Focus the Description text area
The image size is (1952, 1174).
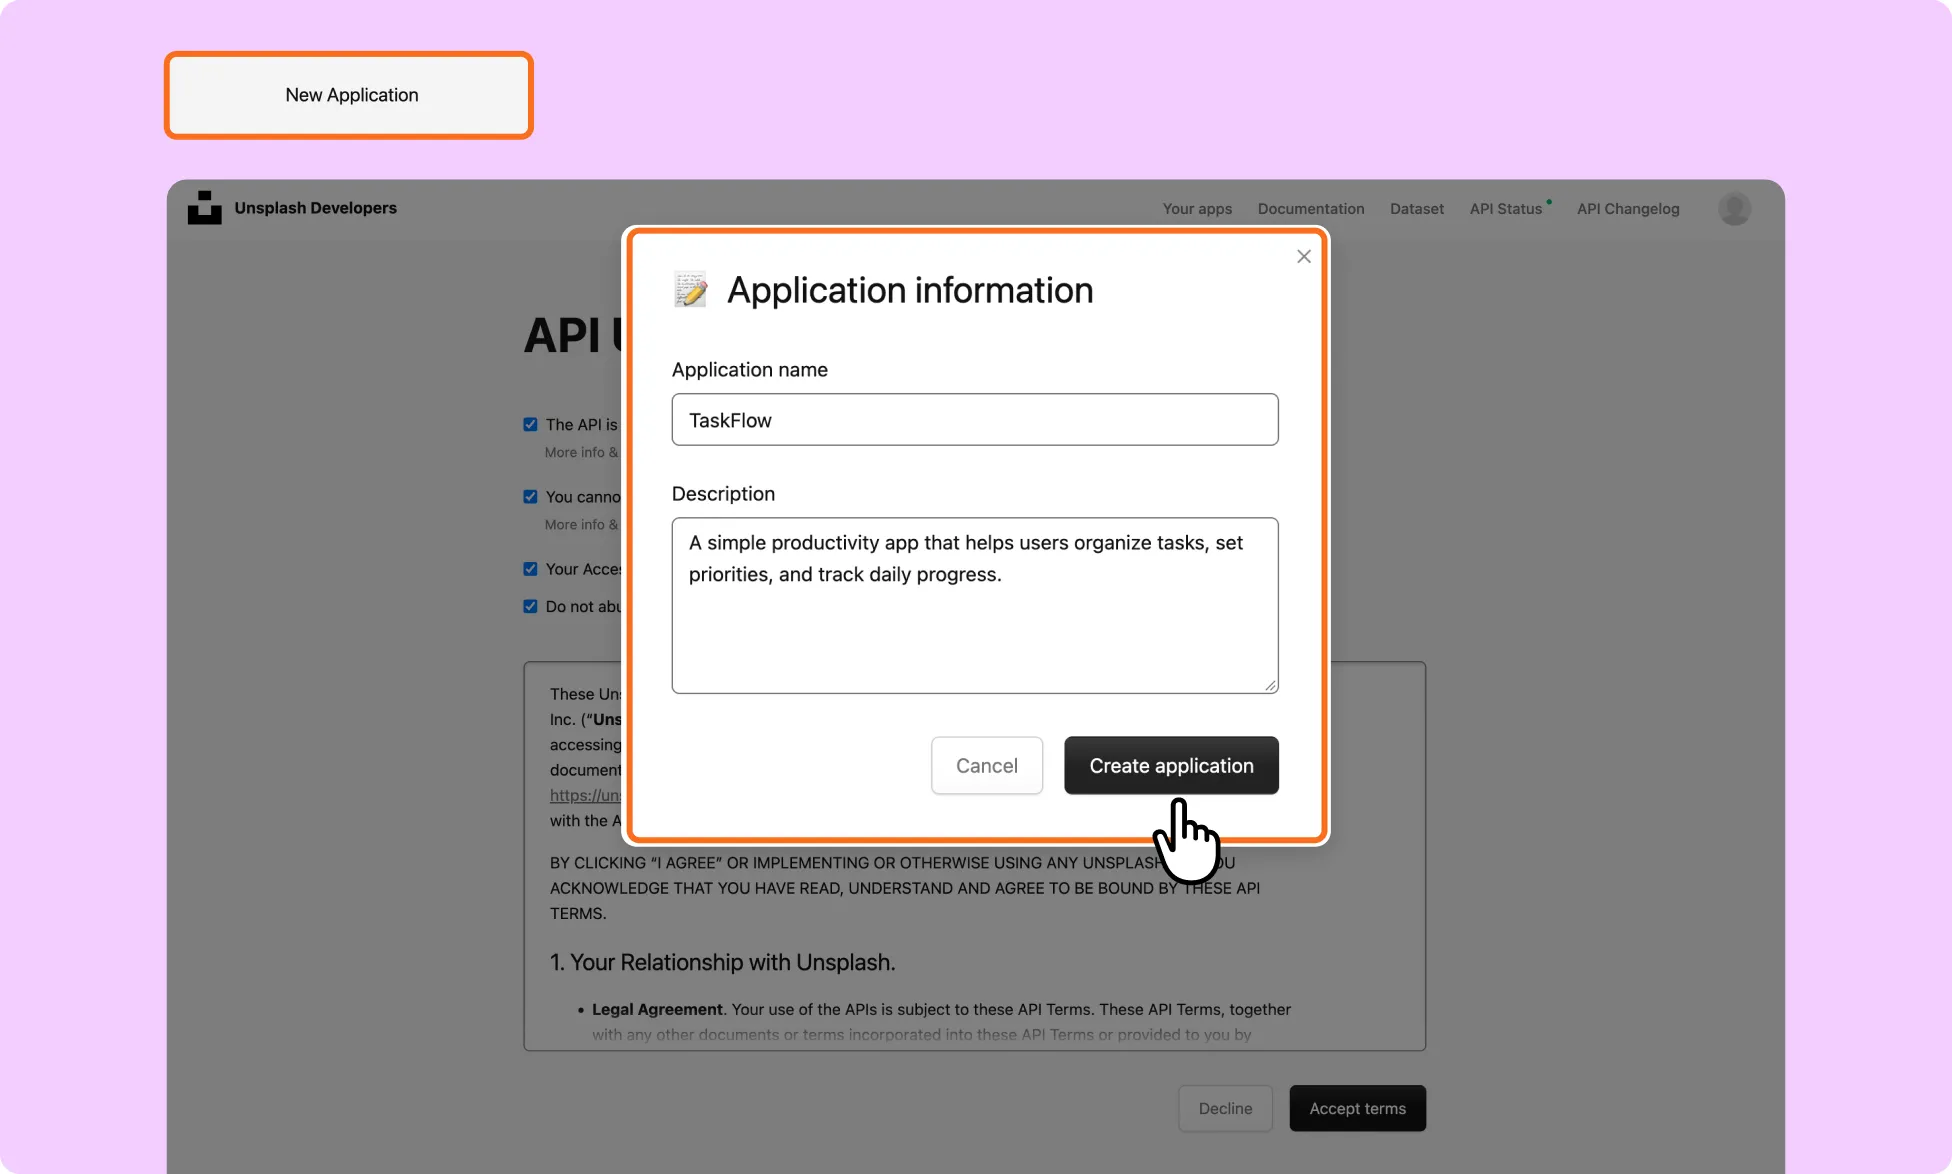[975, 606]
